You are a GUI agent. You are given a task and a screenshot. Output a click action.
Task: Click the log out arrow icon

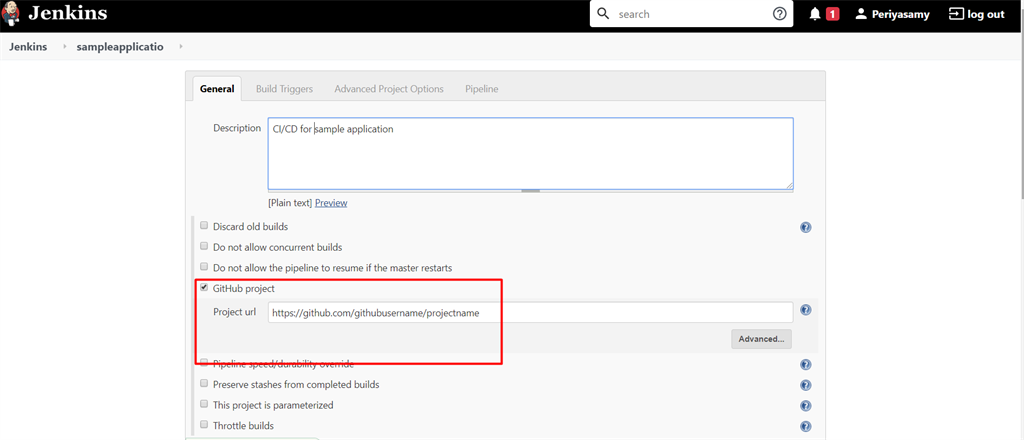955,14
